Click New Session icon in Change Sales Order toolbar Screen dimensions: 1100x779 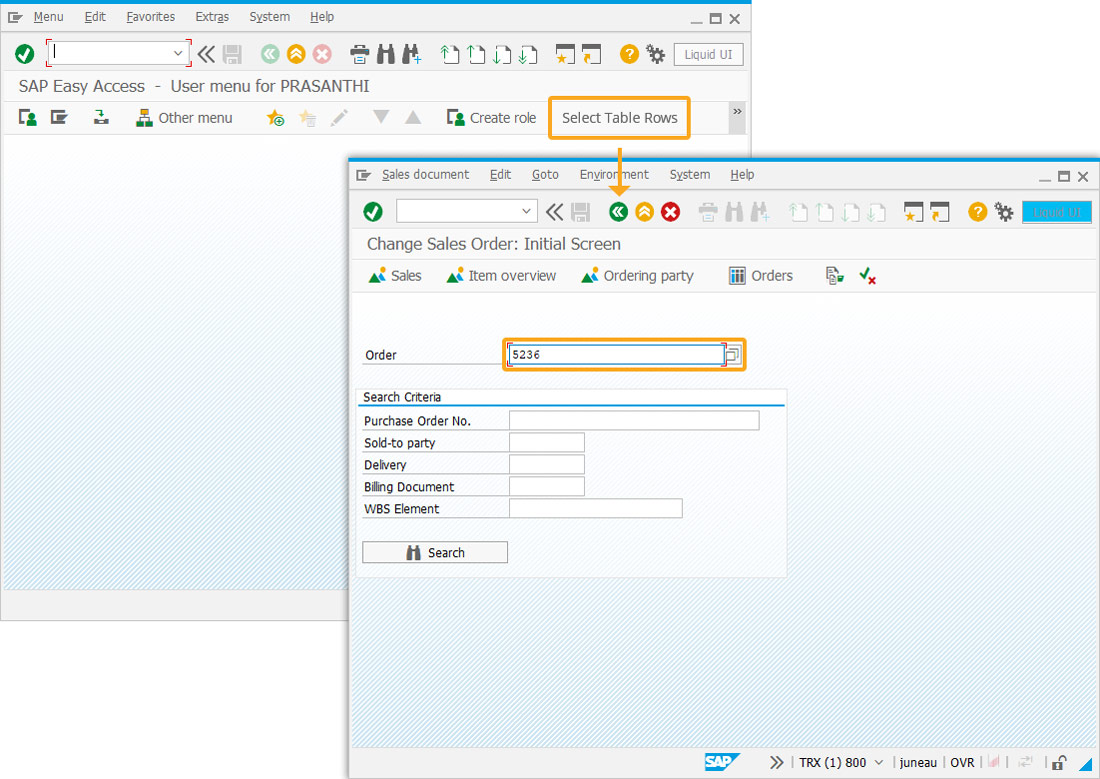click(x=913, y=211)
